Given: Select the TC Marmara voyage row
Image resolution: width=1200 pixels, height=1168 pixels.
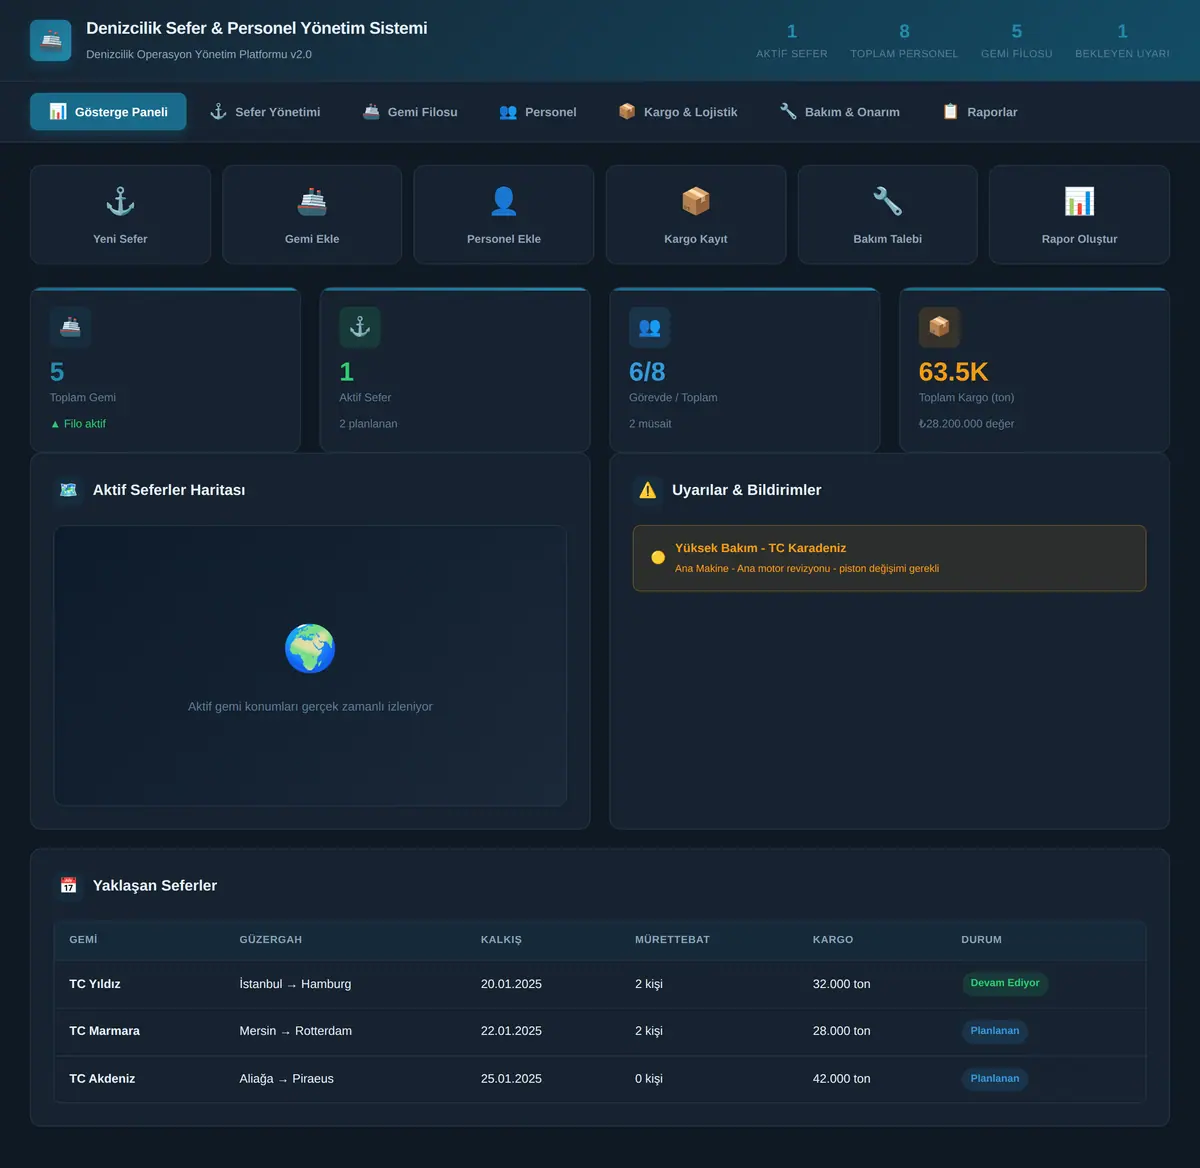Looking at the screenshot, I should click(x=600, y=1031).
